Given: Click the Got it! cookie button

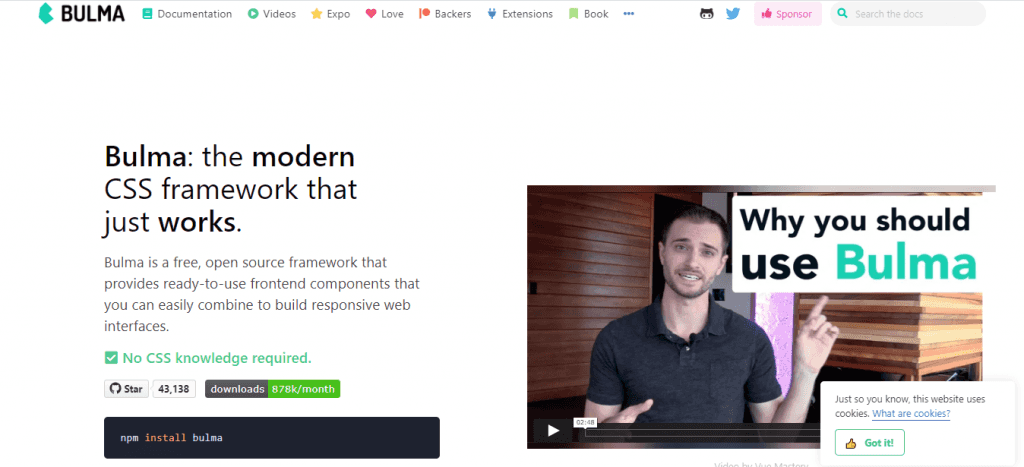Looking at the screenshot, I should (869, 443).
